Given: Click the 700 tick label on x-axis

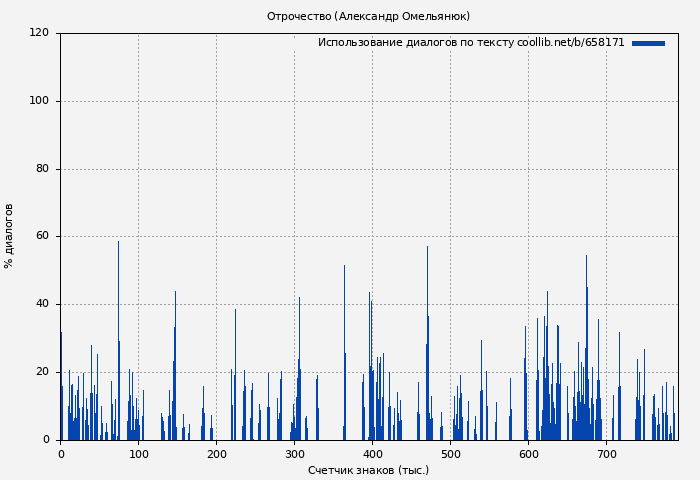Looking at the screenshot, I should (607, 454).
